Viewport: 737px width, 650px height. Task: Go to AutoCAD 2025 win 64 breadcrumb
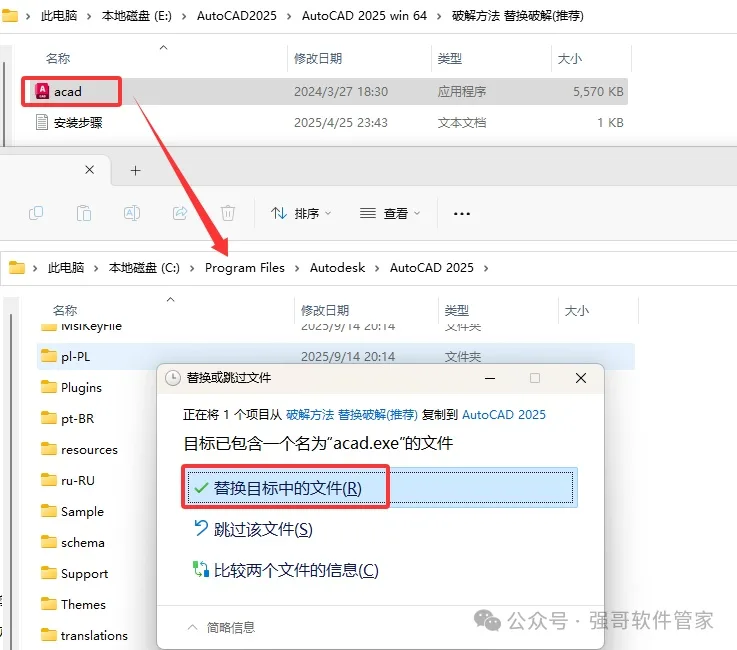364,16
